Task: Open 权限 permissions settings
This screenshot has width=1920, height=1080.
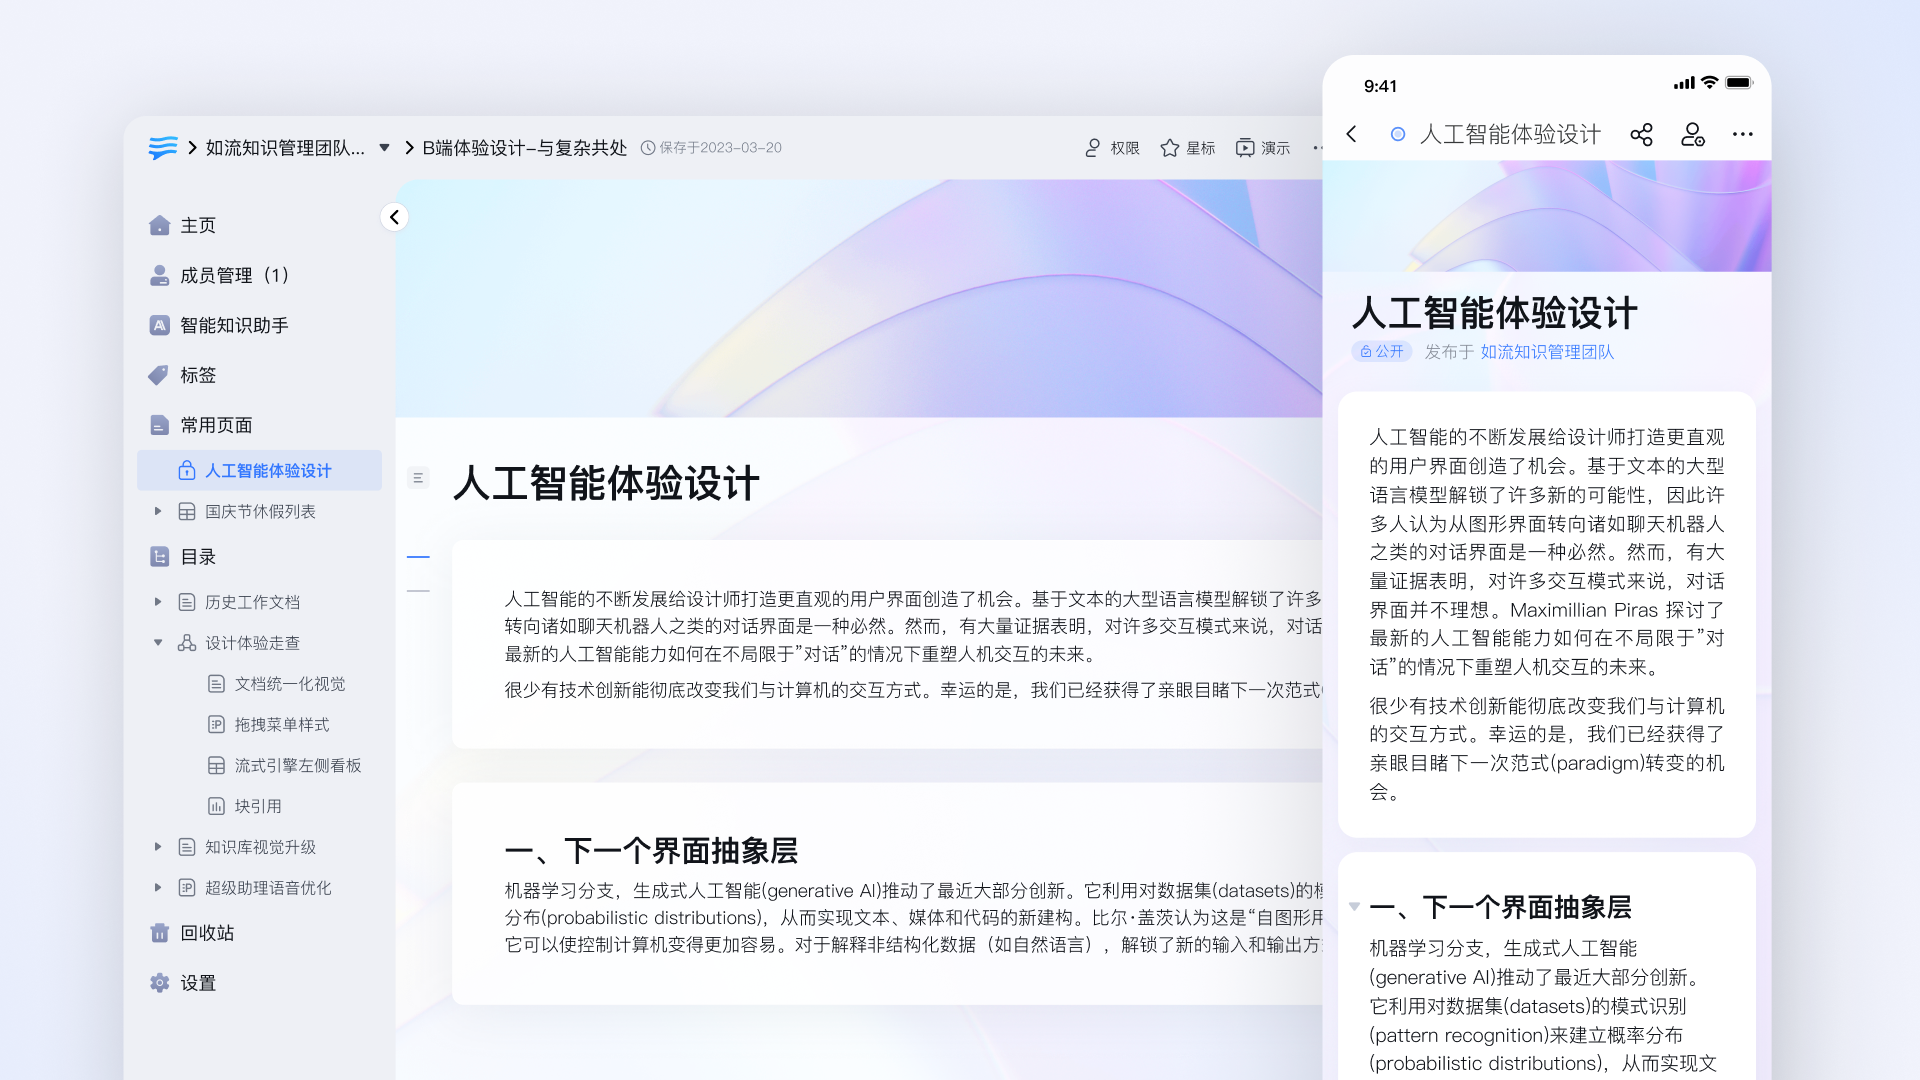Action: tap(1112, 148)
